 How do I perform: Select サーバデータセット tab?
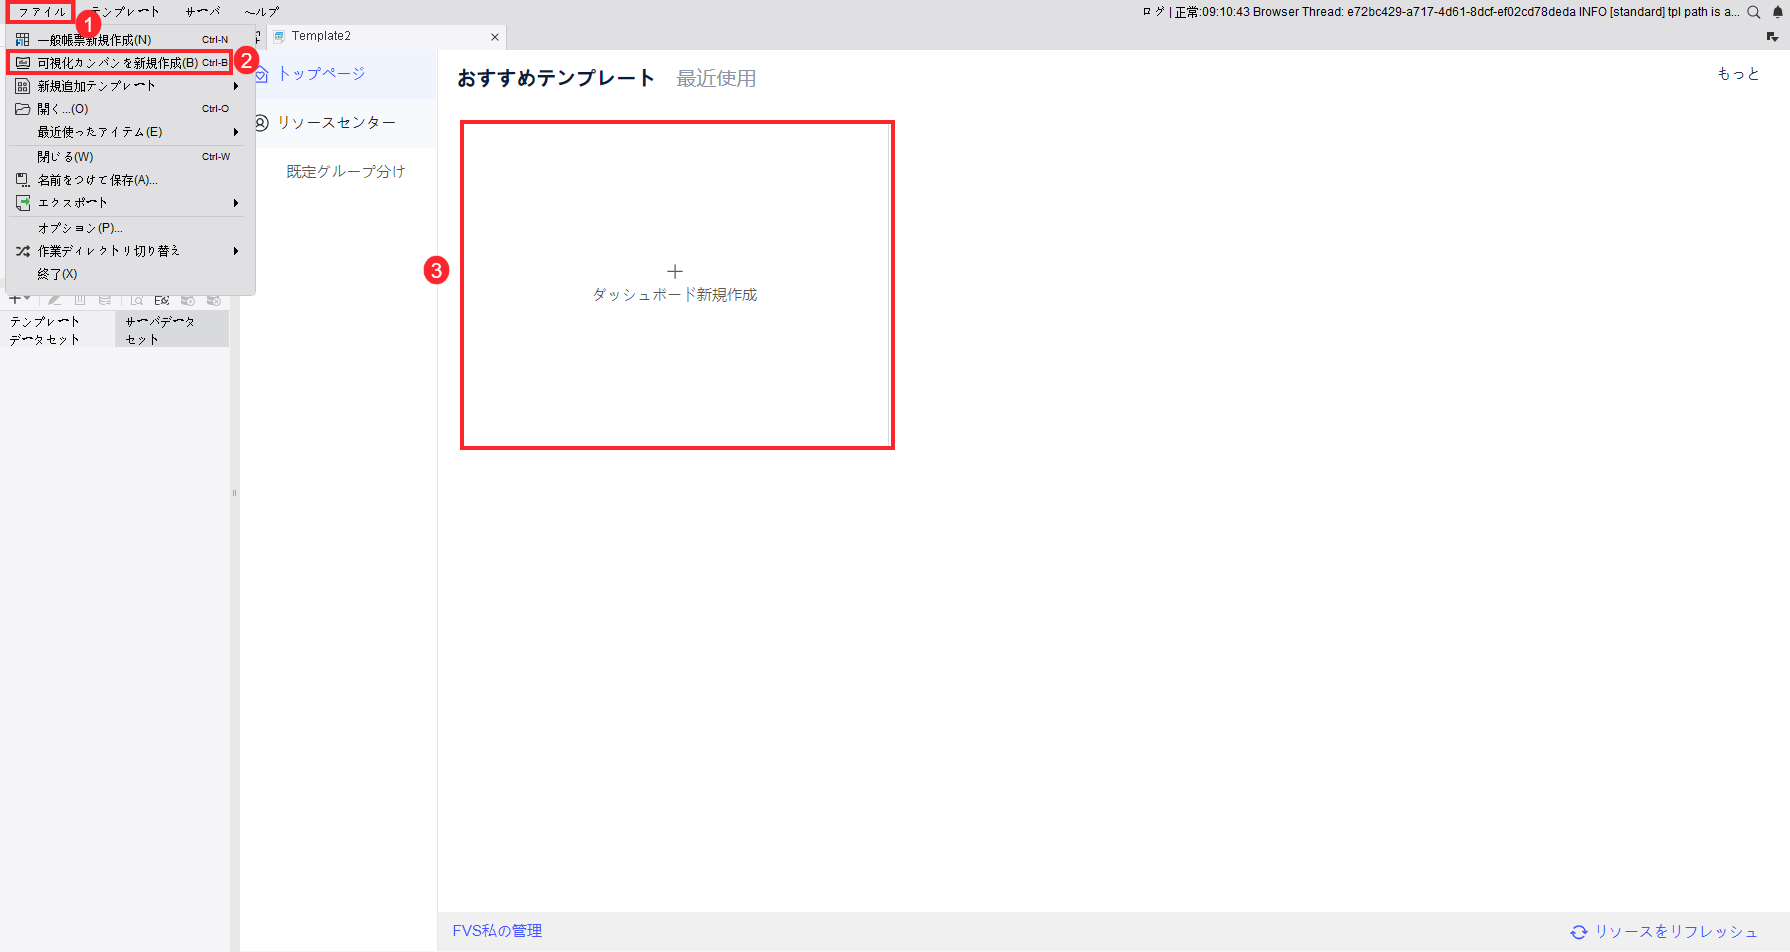[172, 330]
